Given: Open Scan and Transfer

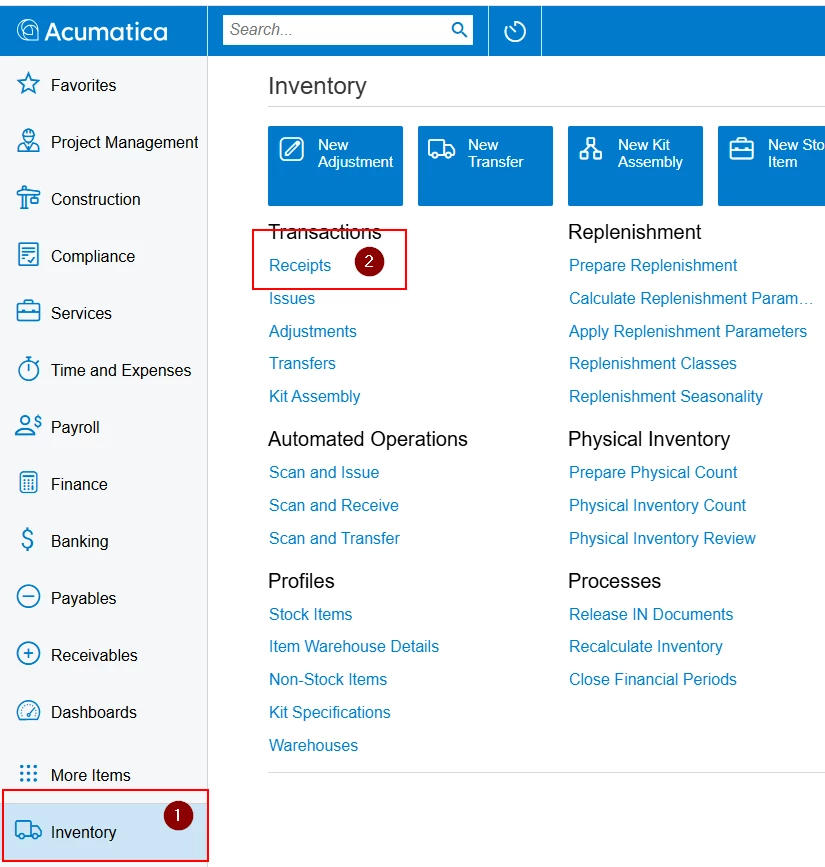Looking at the screenshot, I should point(335,538).
